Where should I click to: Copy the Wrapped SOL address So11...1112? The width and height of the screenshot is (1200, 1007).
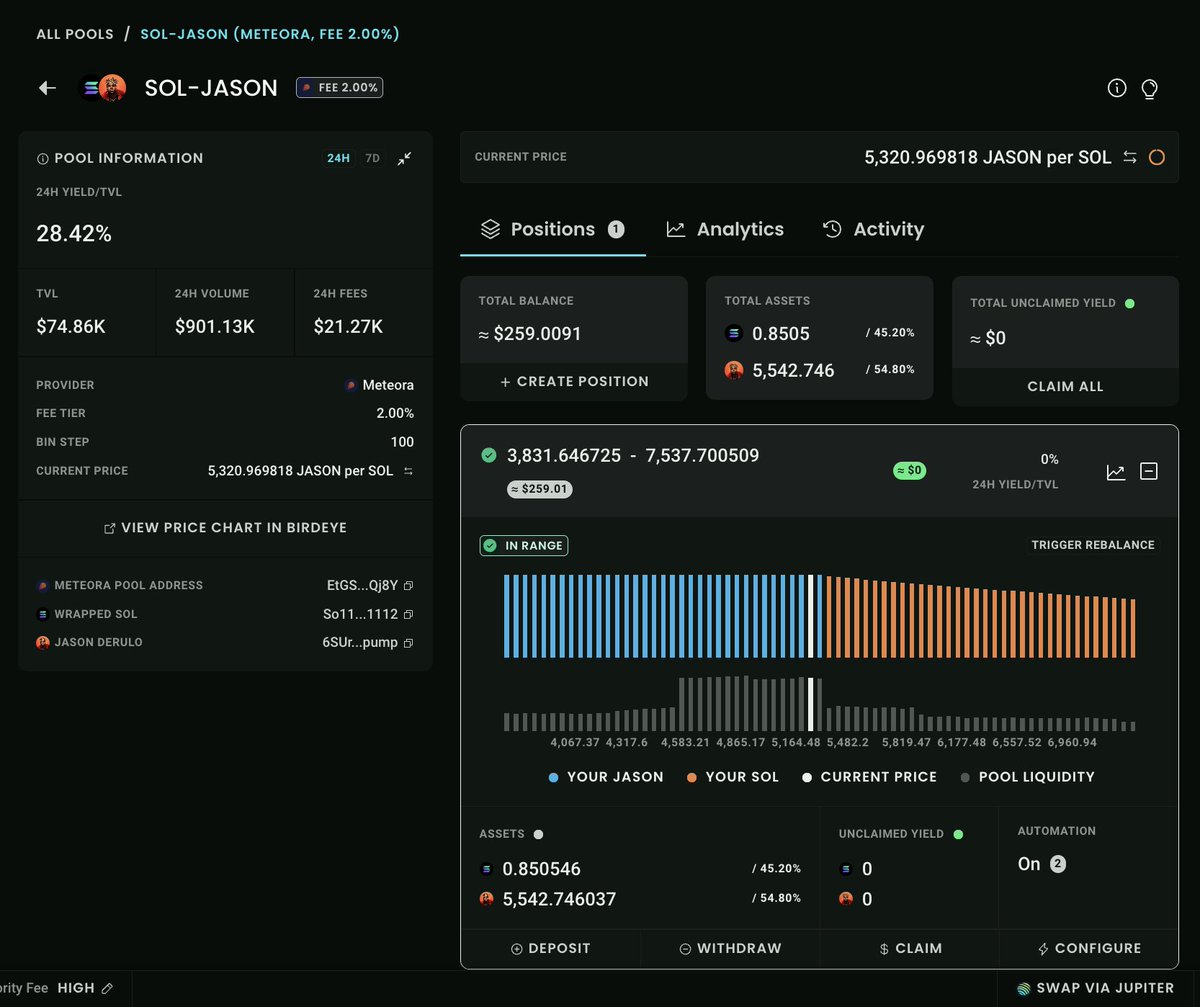point(408,614)
